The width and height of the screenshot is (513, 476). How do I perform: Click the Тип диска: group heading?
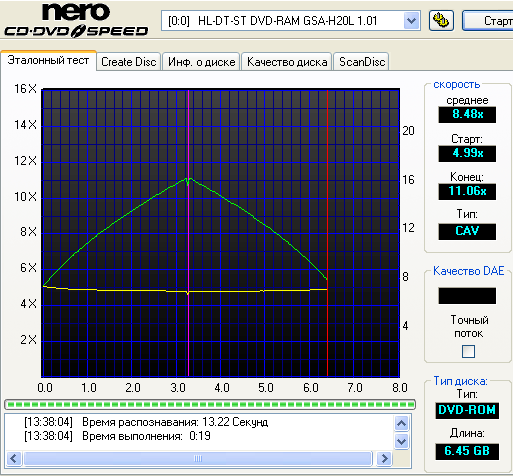460,381
